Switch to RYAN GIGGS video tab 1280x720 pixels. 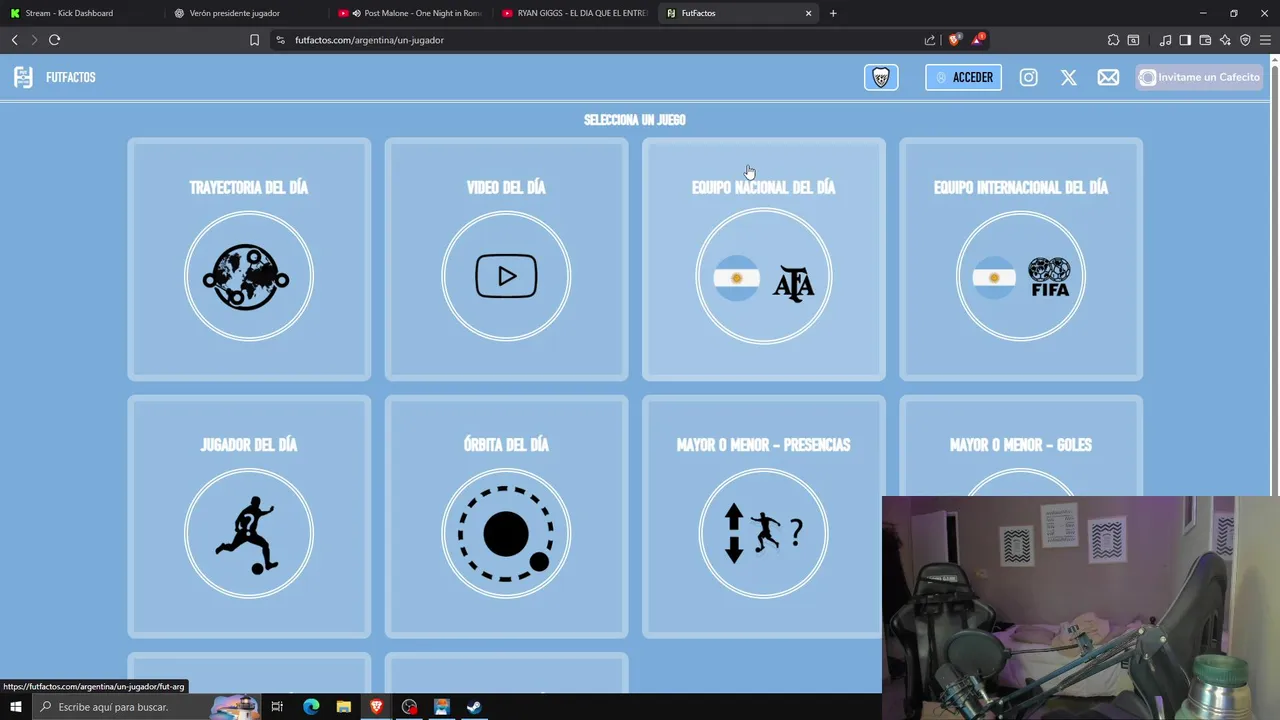click(574, 13)
